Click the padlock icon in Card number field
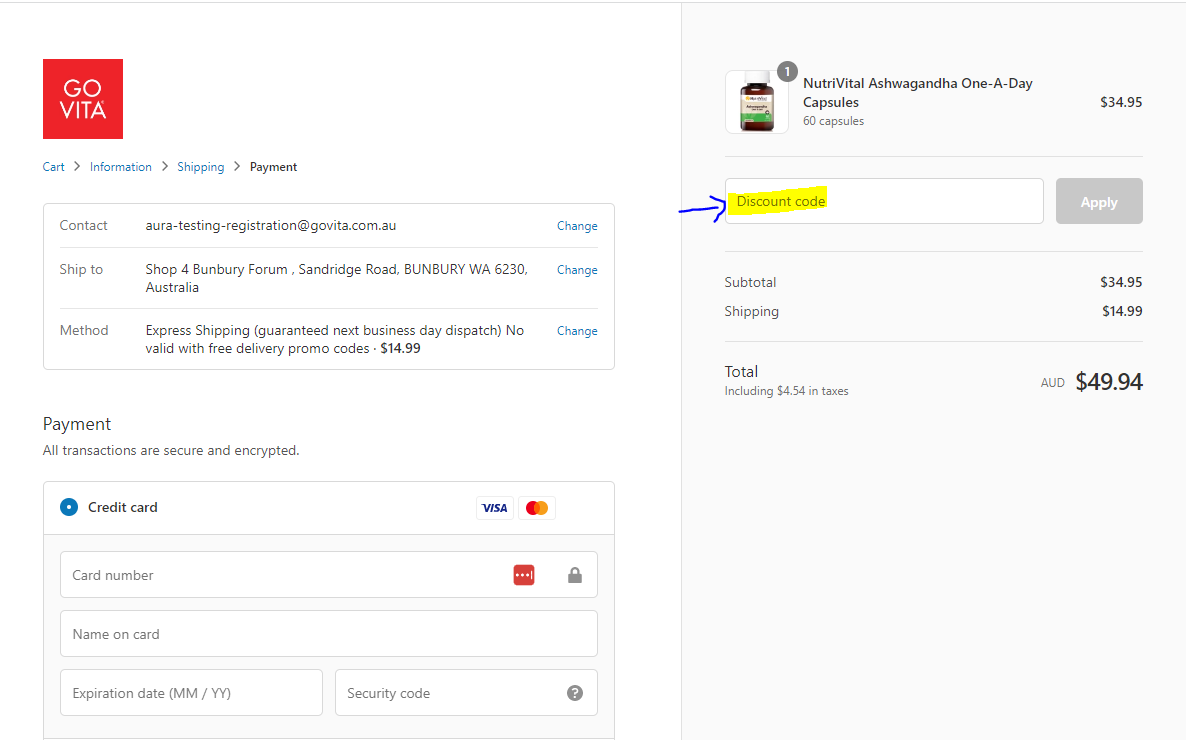Viewport: 1186px width, 740px height. point(575,575)
